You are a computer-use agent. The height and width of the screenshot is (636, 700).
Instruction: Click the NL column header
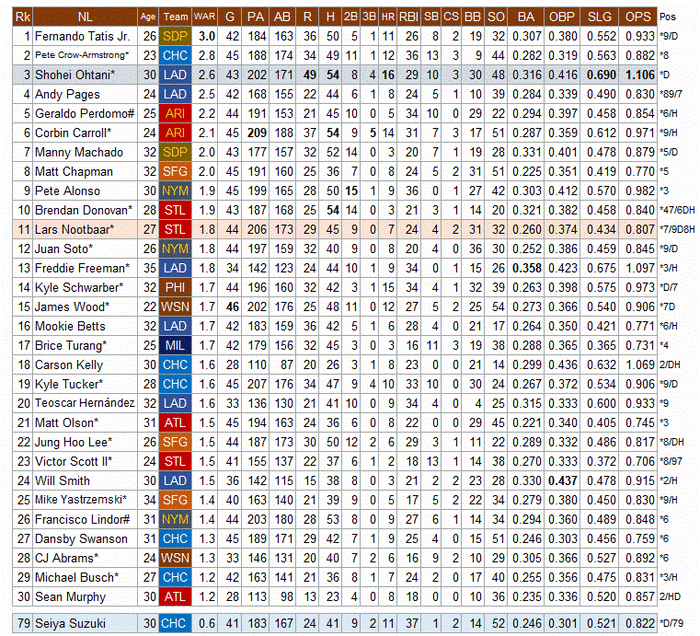[85, 17]
